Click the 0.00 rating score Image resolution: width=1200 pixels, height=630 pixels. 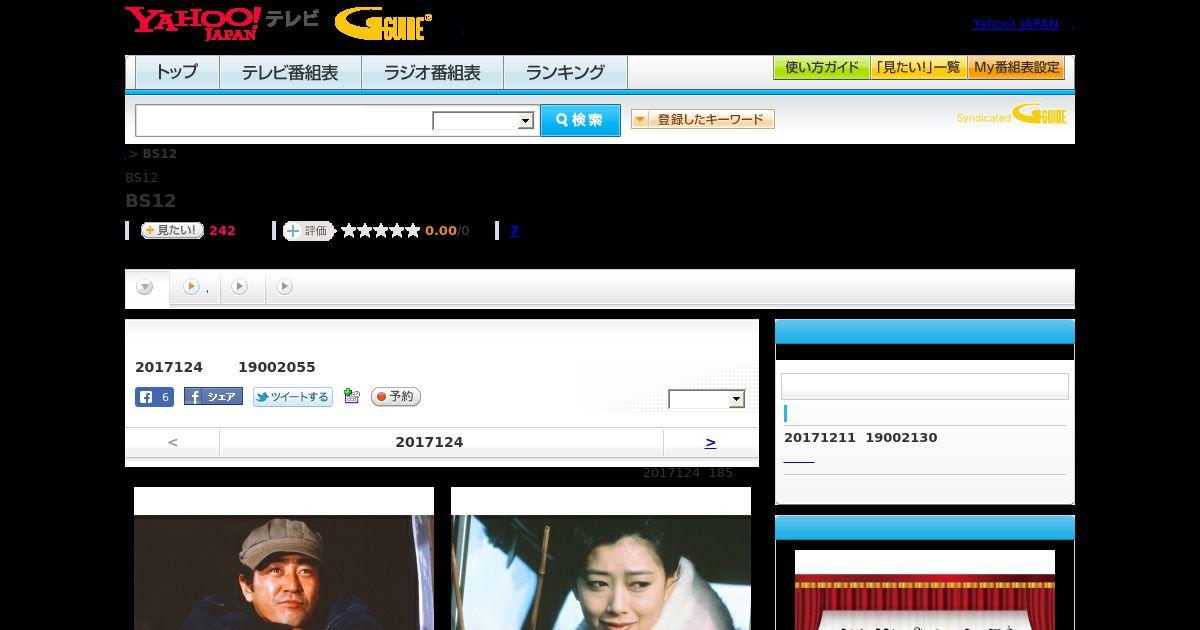click(440, 231)
